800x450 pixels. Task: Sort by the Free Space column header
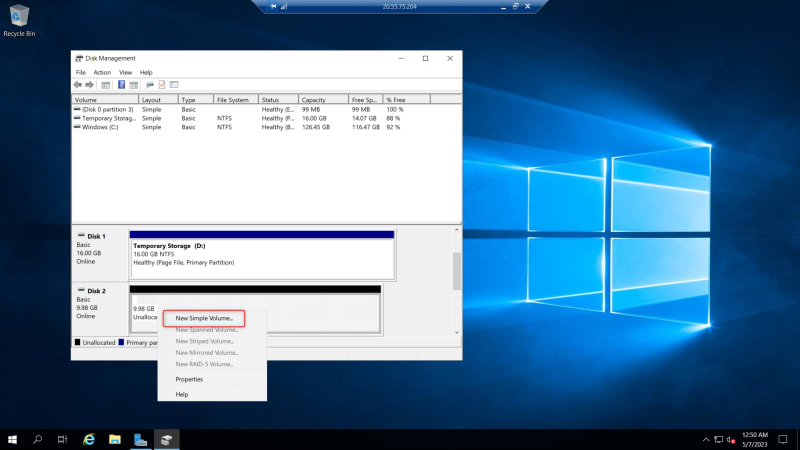click(365, 99)
